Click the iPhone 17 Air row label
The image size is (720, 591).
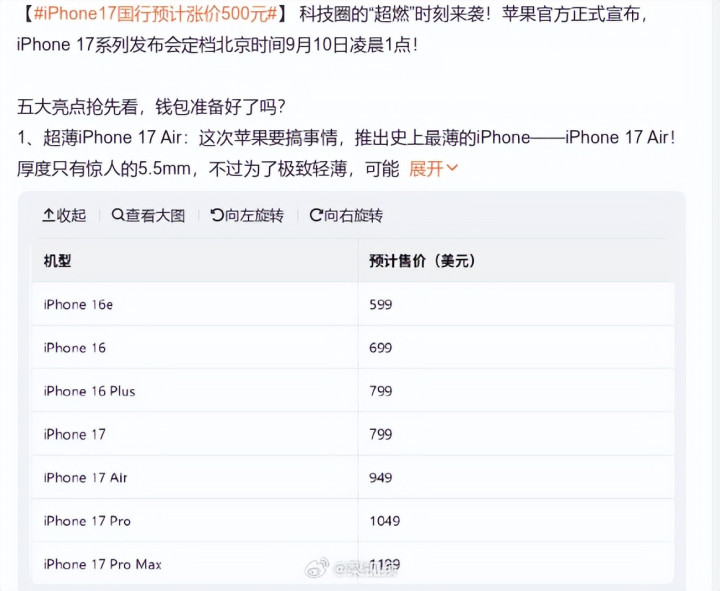point(85,478)
